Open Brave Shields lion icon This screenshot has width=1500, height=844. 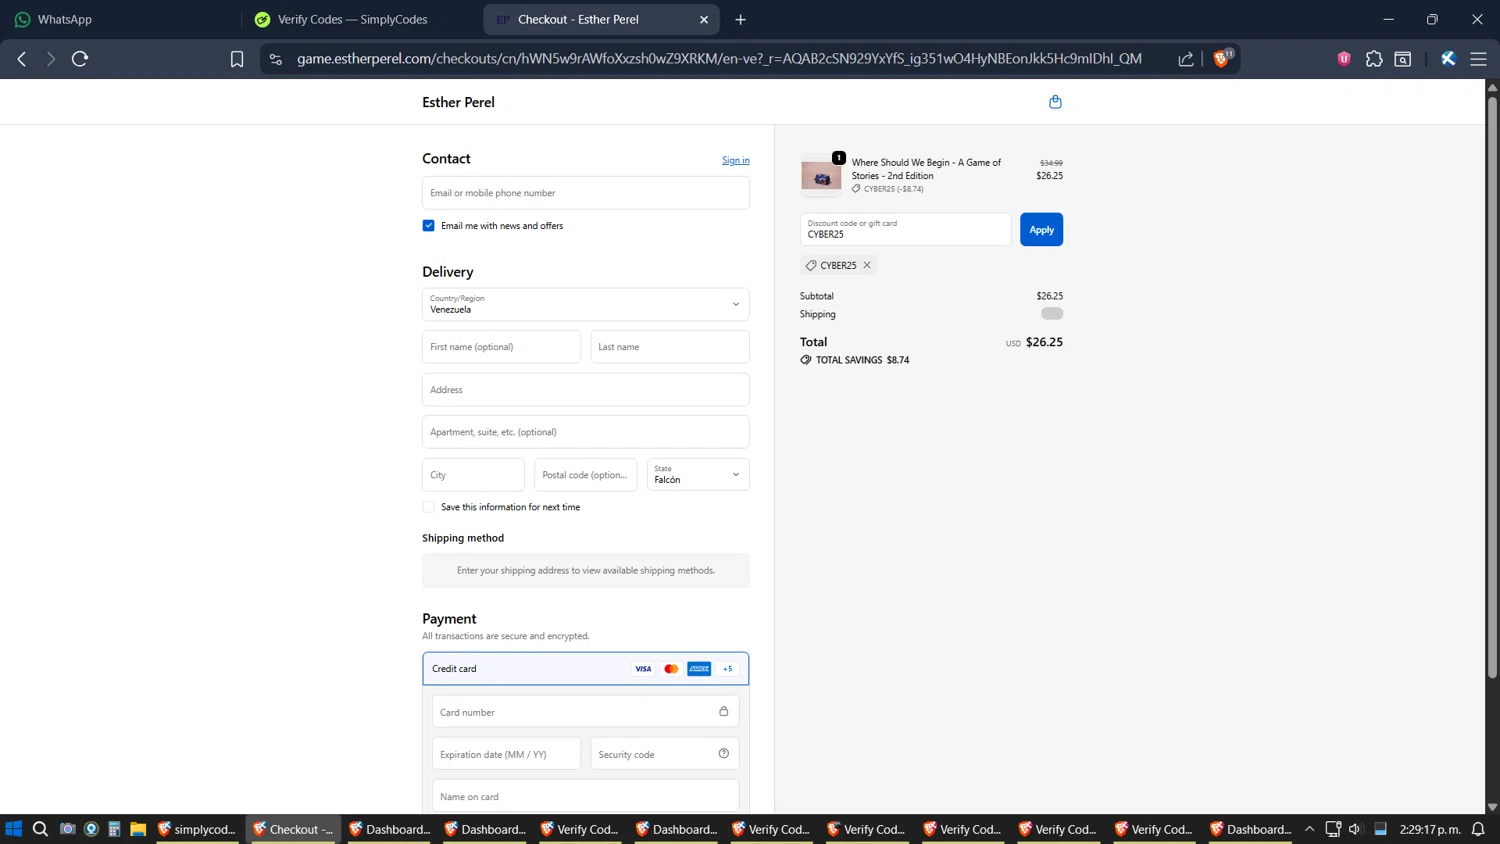(x=1221, y=59)
